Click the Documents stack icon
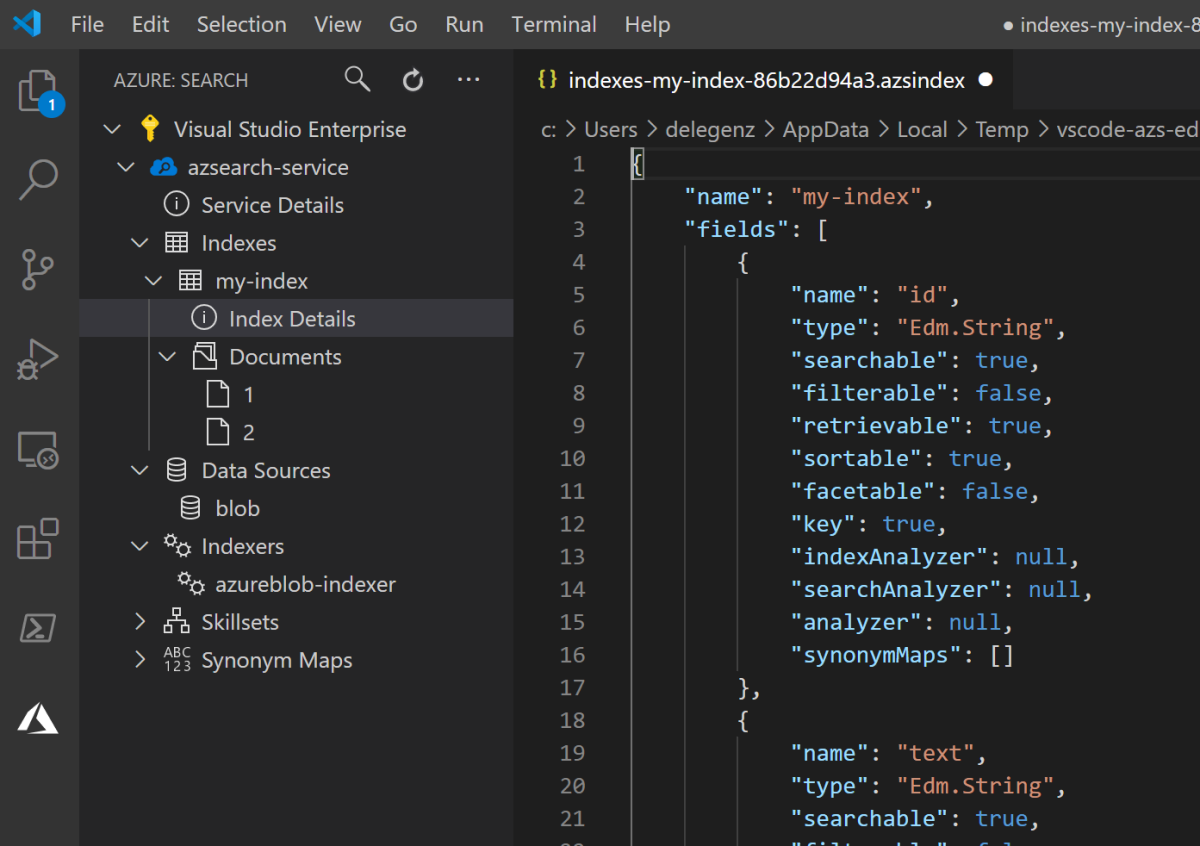Screen dimensions: 1200x846 204,356
